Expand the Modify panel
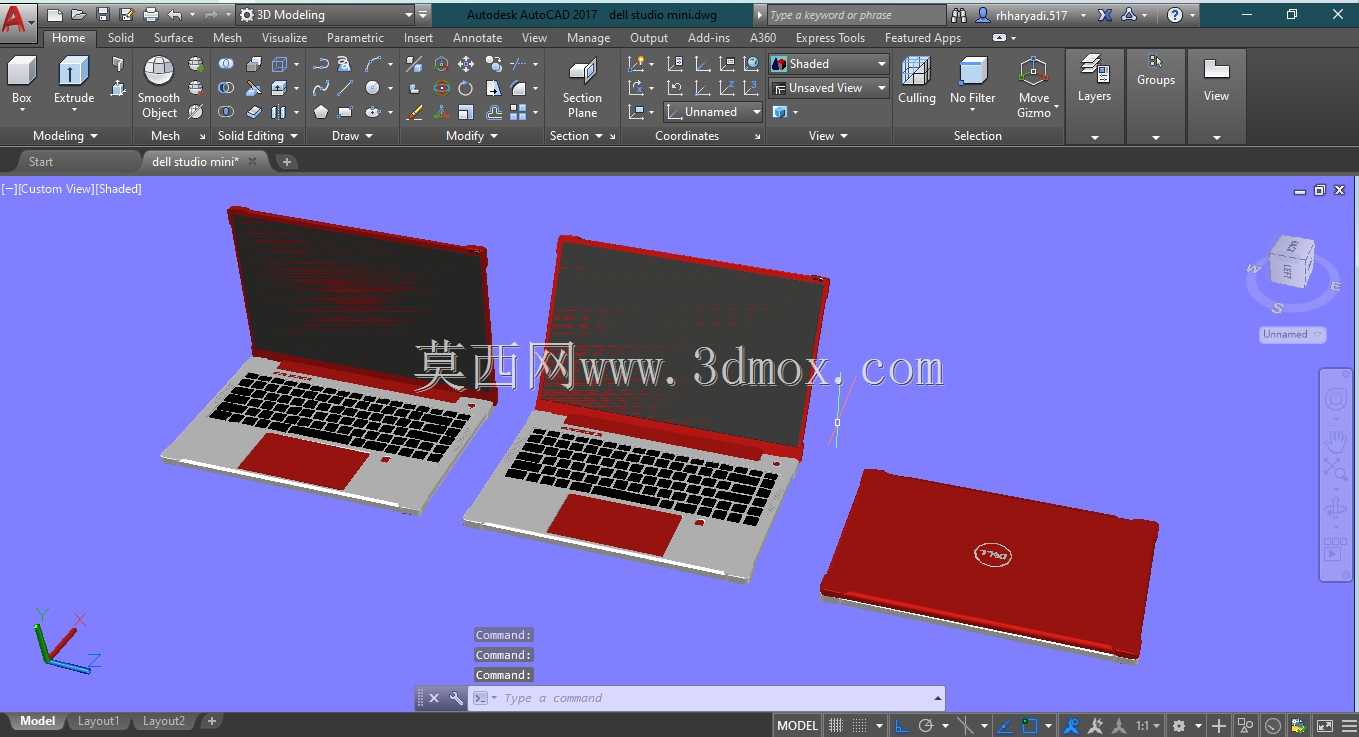 click(472, 136)
